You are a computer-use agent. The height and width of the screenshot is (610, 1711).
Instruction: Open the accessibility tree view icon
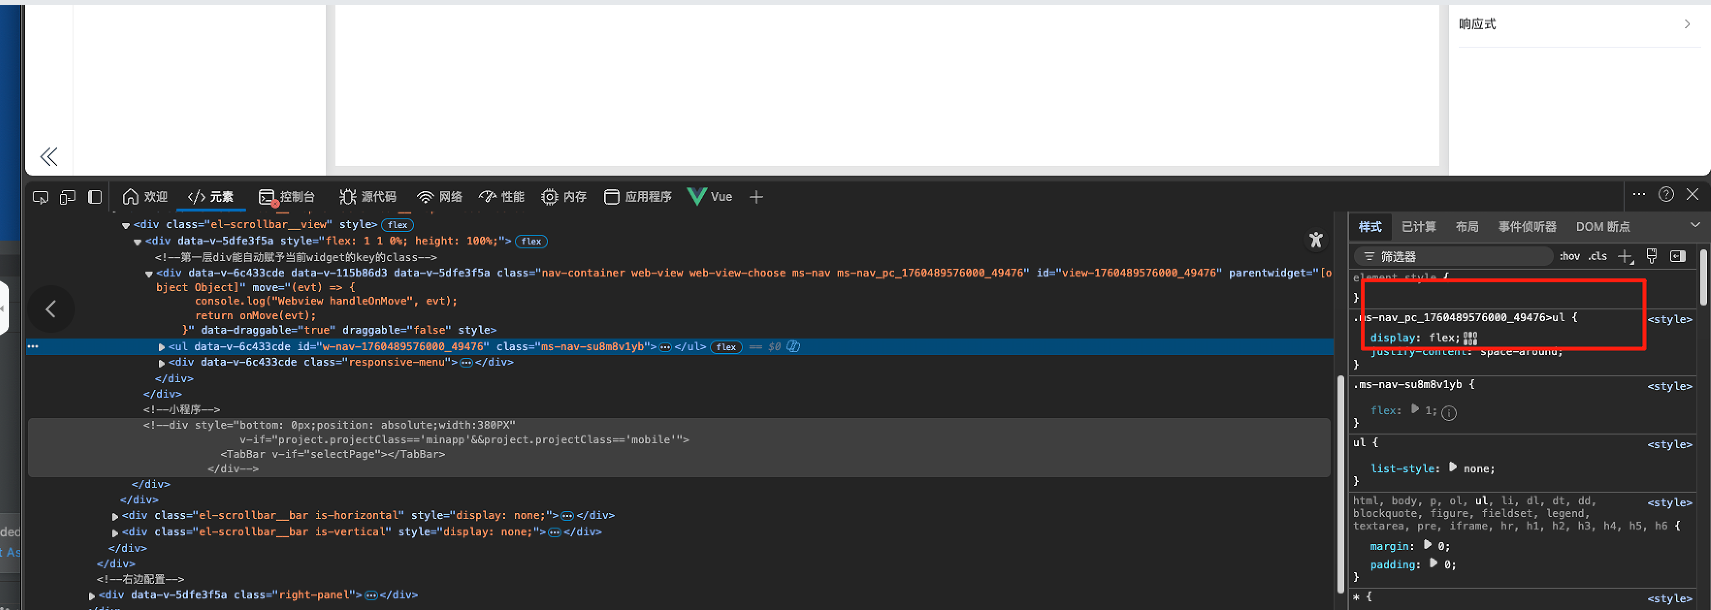tap(1315, 240)
